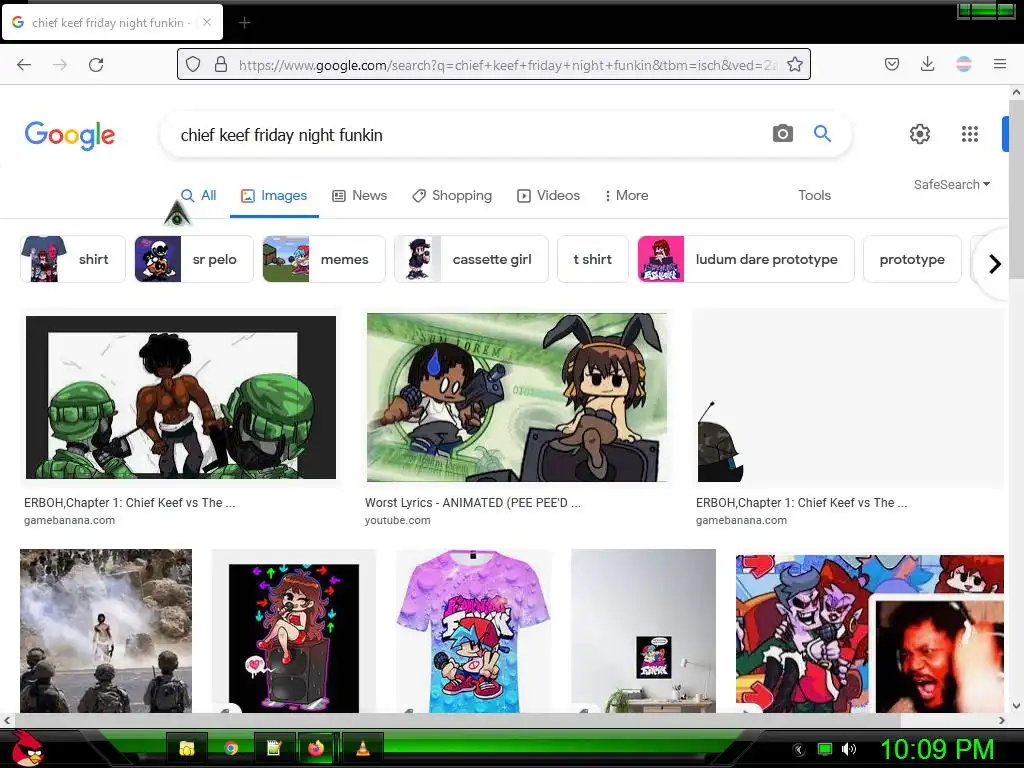Image resolution: width=1024 pixels, height=768 pixels.
Task: Open the smoke and soldiers photo thumbnail
Action: 106,631
